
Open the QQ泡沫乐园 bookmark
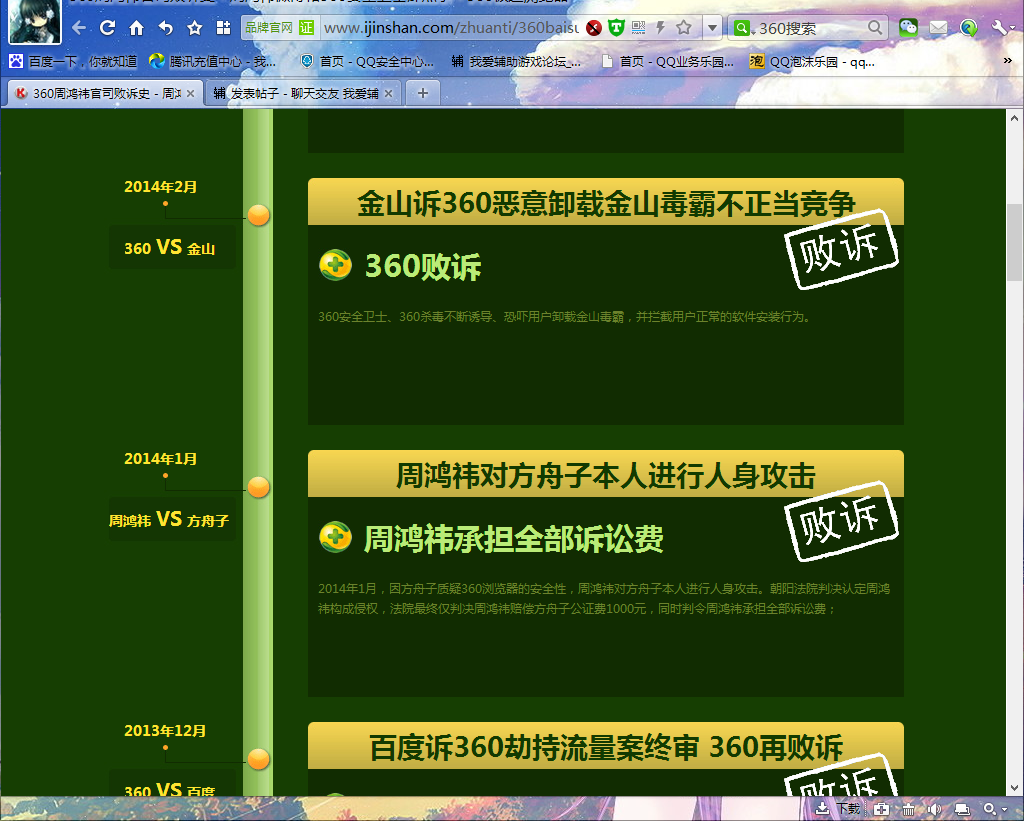[x=812, y=61]
